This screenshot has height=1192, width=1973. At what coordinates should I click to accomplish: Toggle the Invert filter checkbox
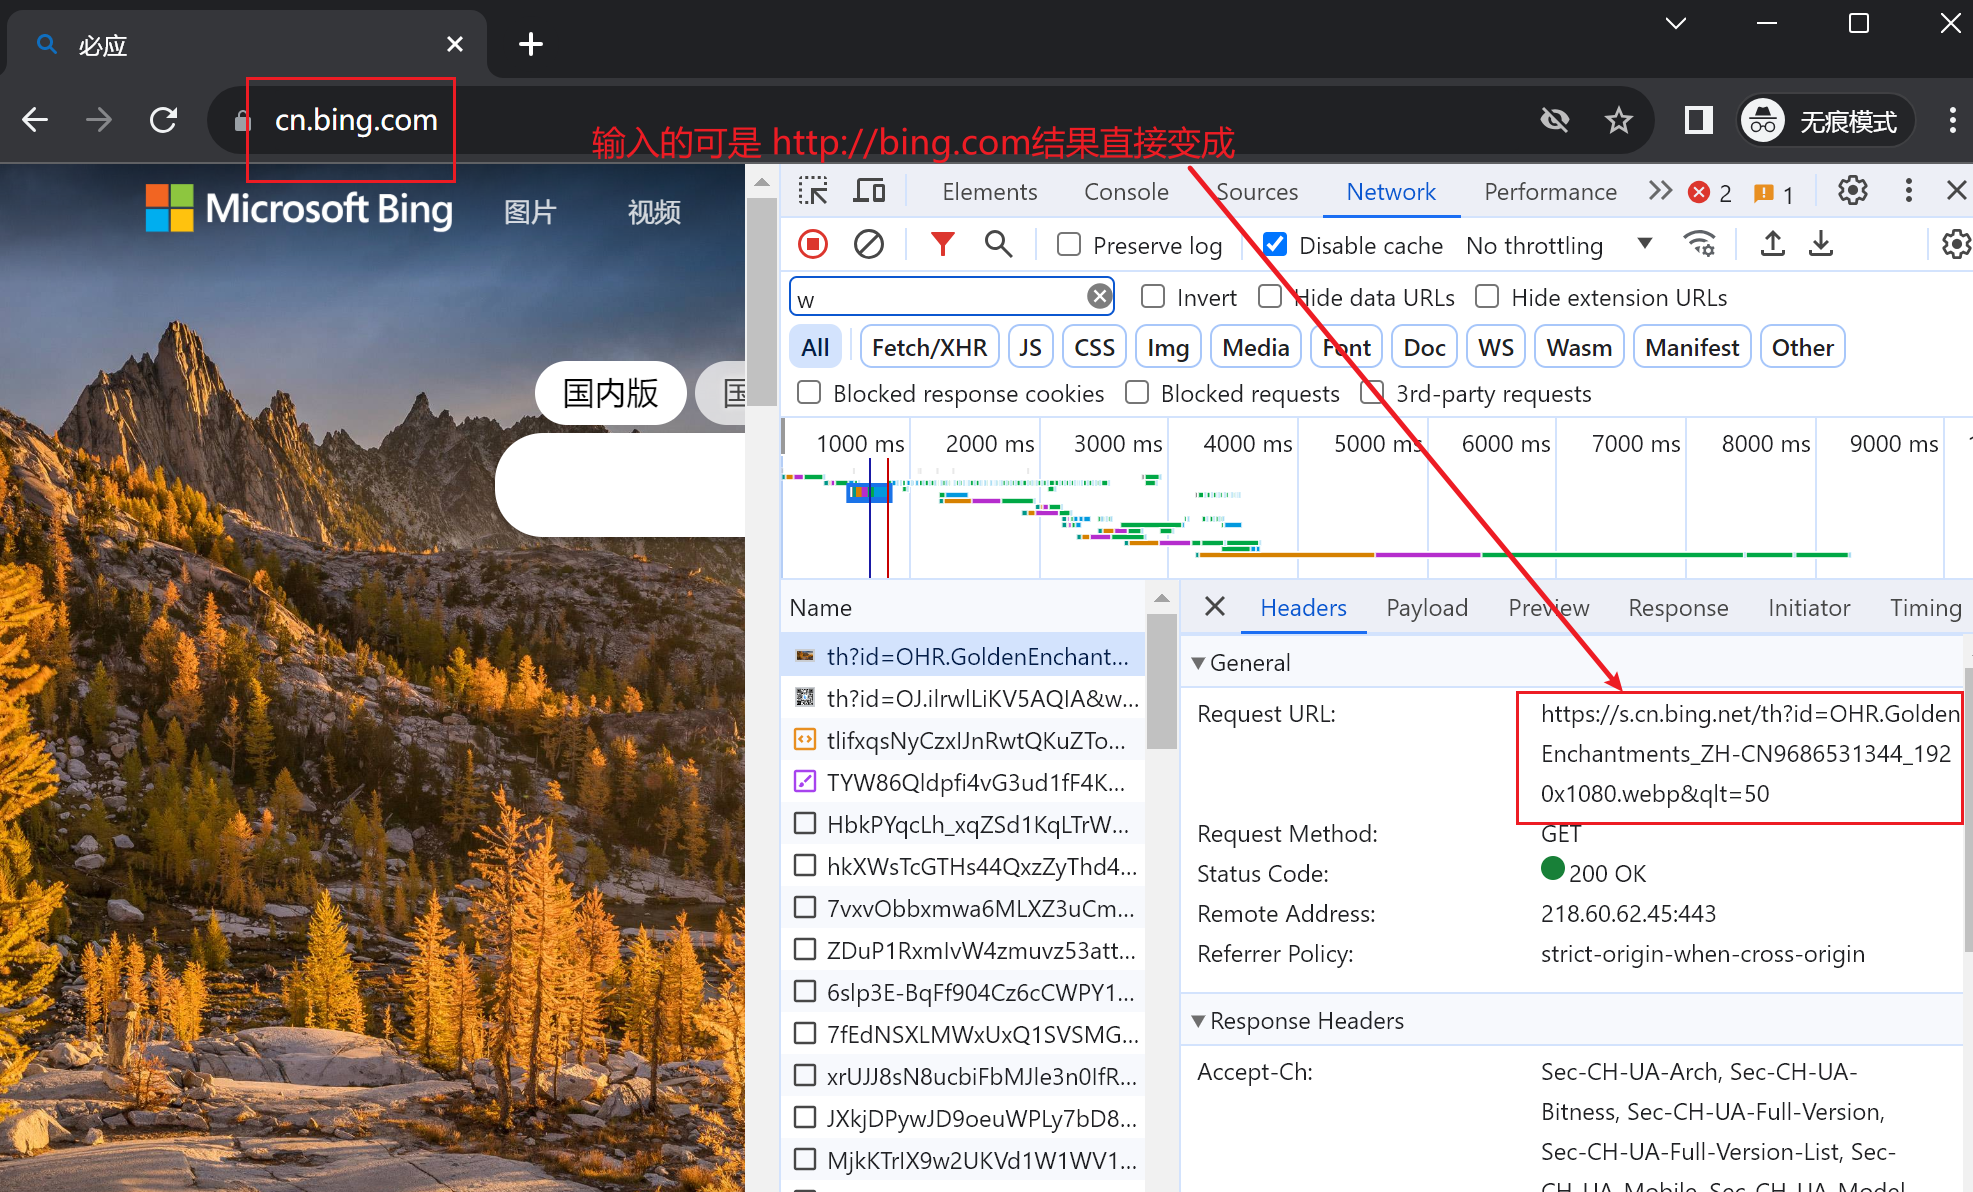pos(1153,297)
